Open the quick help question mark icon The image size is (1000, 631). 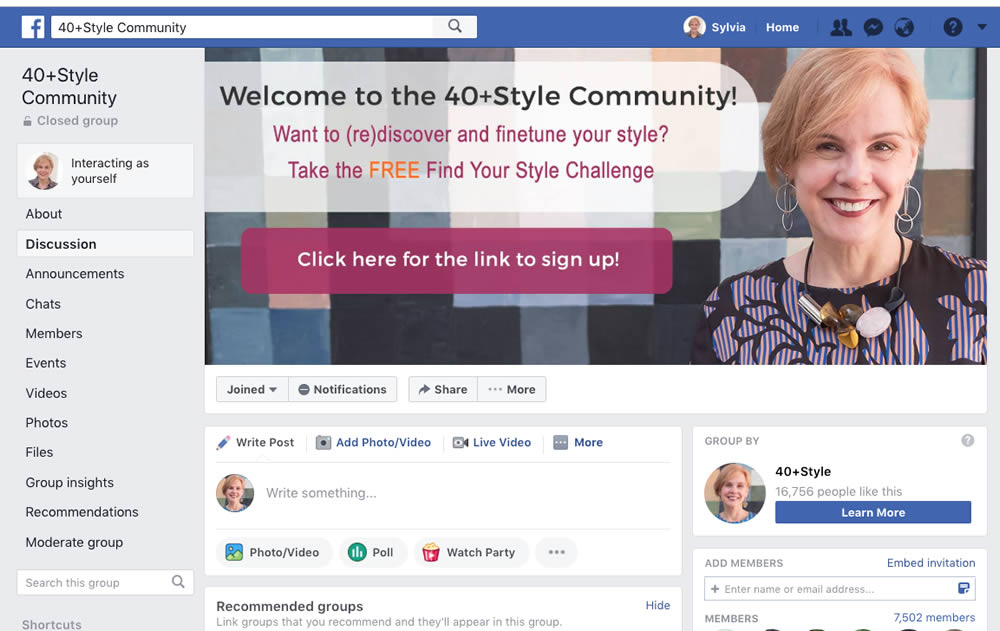point(952,27)
